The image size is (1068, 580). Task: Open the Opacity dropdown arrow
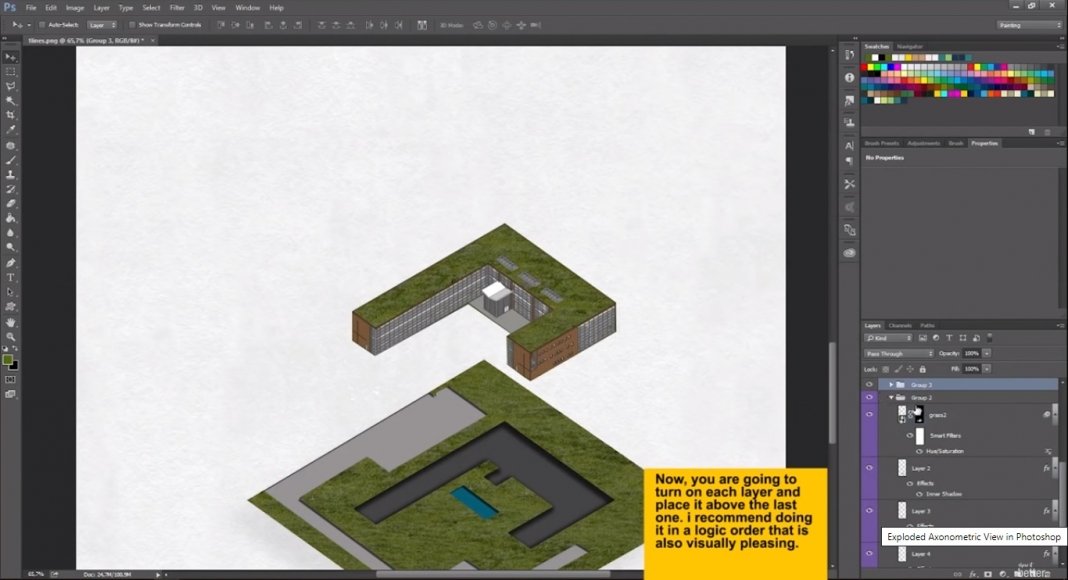coord(987,353)
